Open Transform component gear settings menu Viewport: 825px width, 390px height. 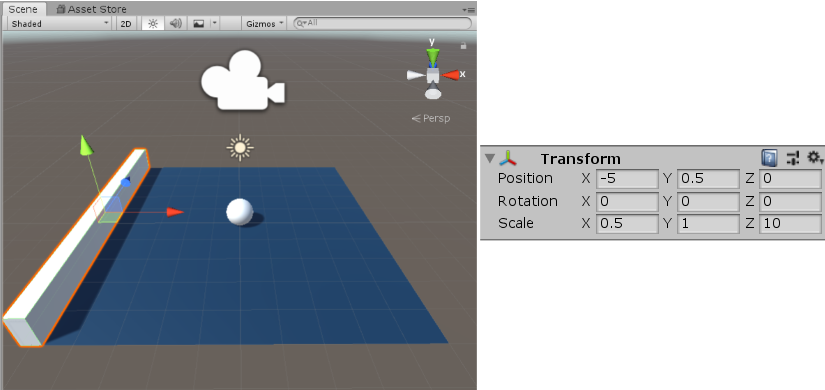[815, 157]
